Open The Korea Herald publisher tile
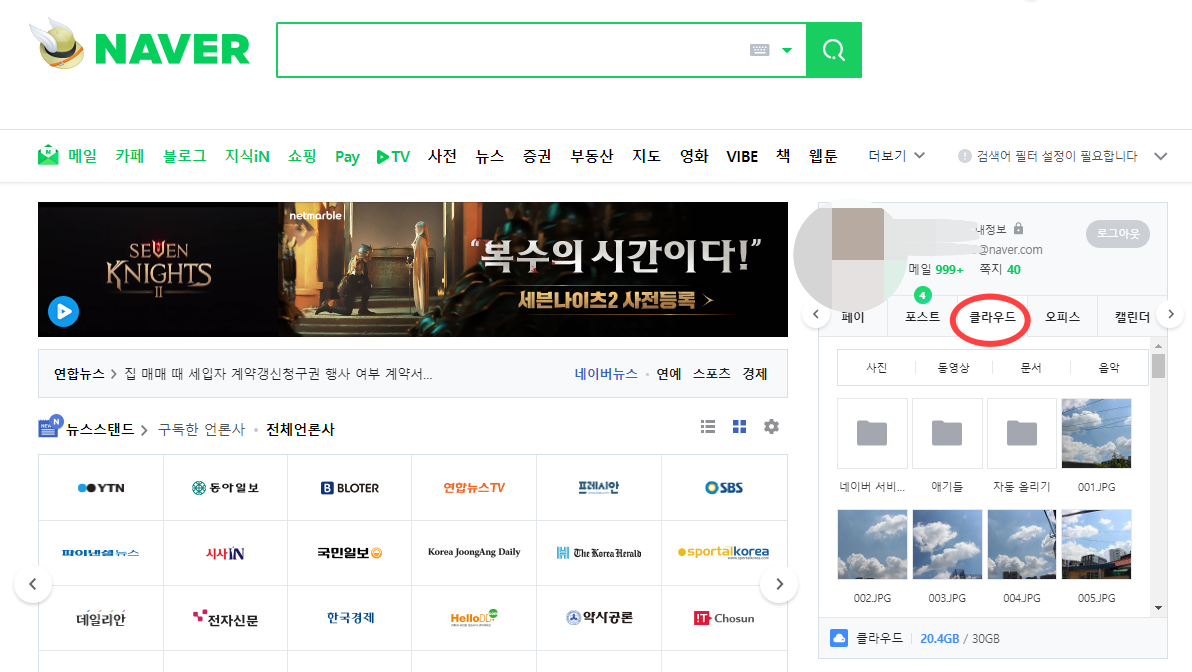This screenshot has height=672, width=1192. pyautogui.click(x=599, y=553)
